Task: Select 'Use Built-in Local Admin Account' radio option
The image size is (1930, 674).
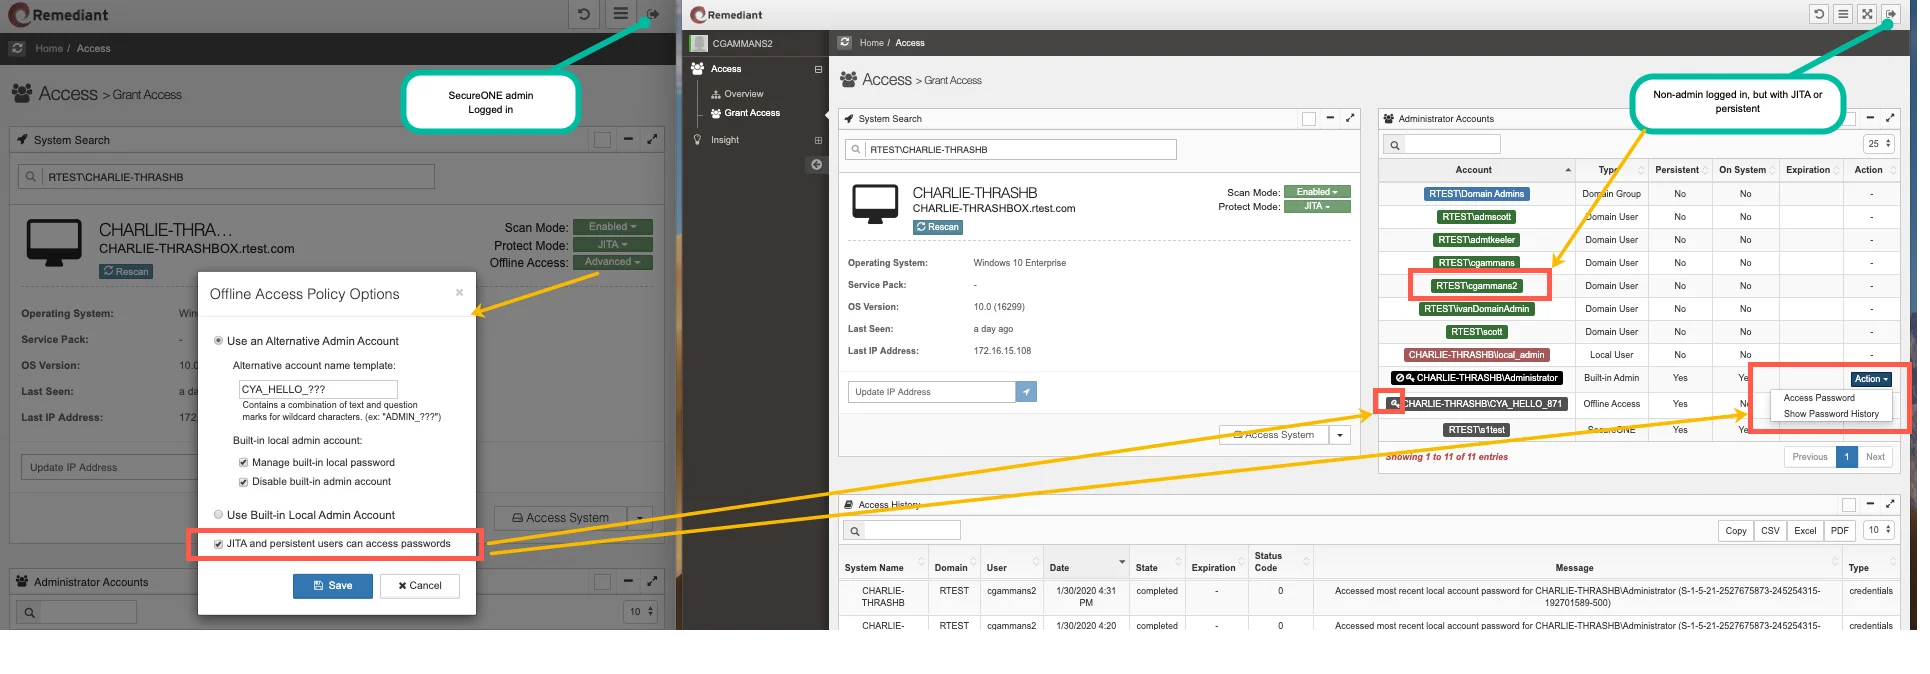Action: (219, 515)
